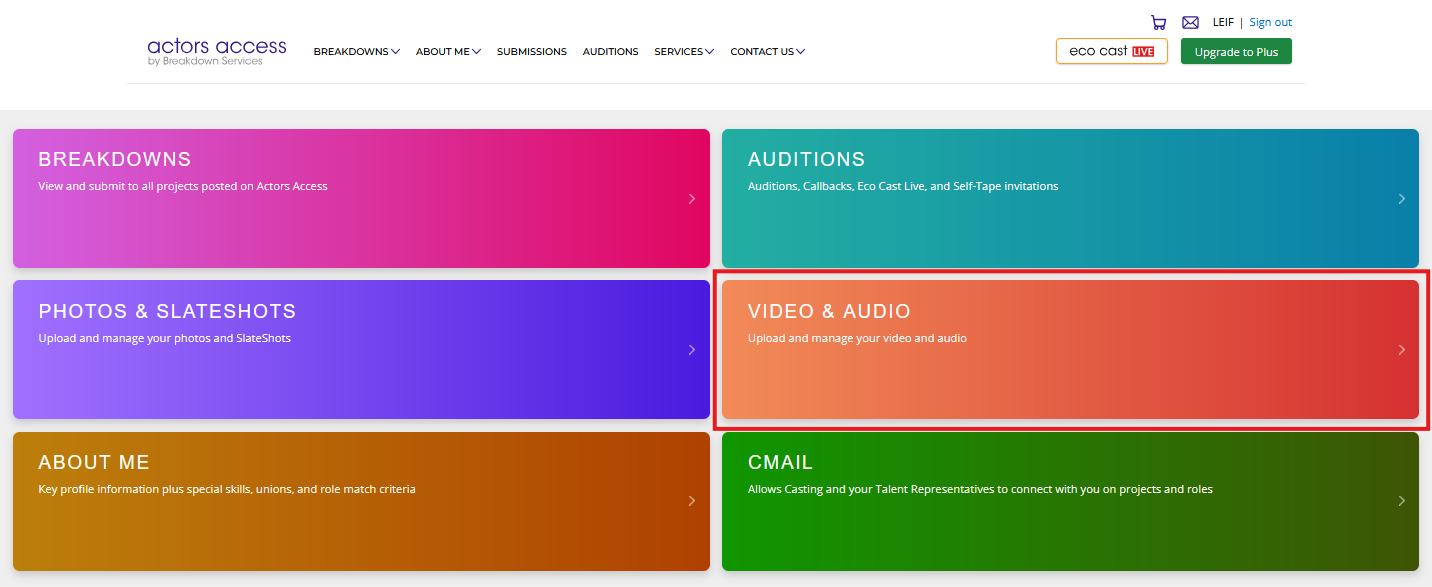
Task: Go to Auditions in the nav bar
Action: coord(610,52)
